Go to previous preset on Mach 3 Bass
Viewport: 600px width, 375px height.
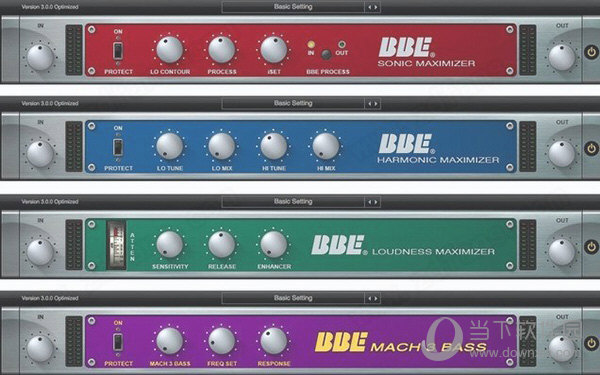(369, 298)
